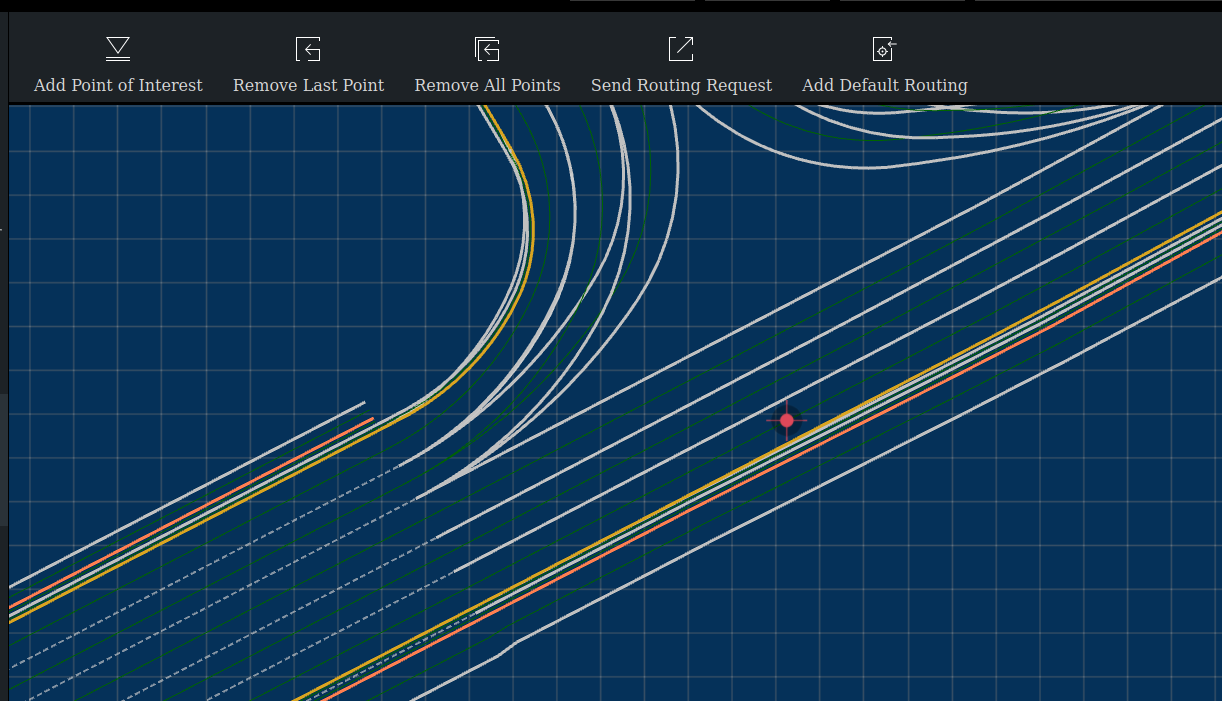Click the "Send Routing Request" label

tap(681, 85)
